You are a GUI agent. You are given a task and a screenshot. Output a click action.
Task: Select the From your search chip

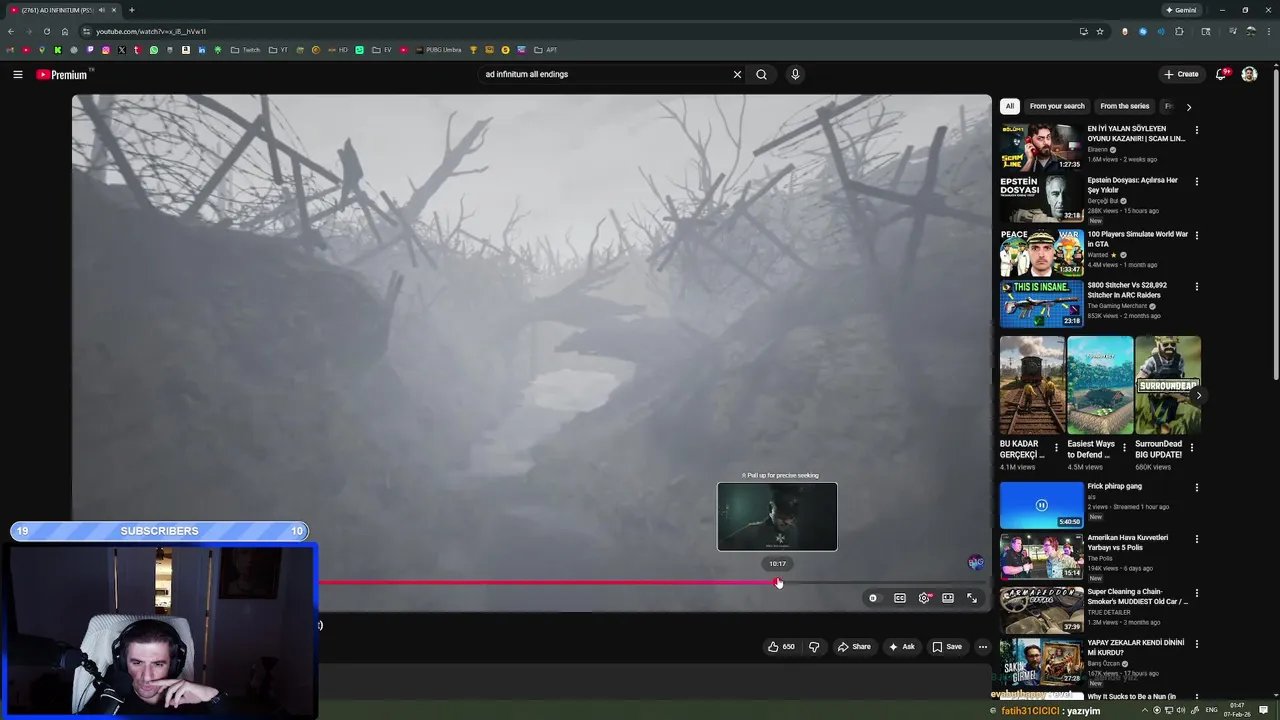pyautogui.click(x=1057, y=106)
